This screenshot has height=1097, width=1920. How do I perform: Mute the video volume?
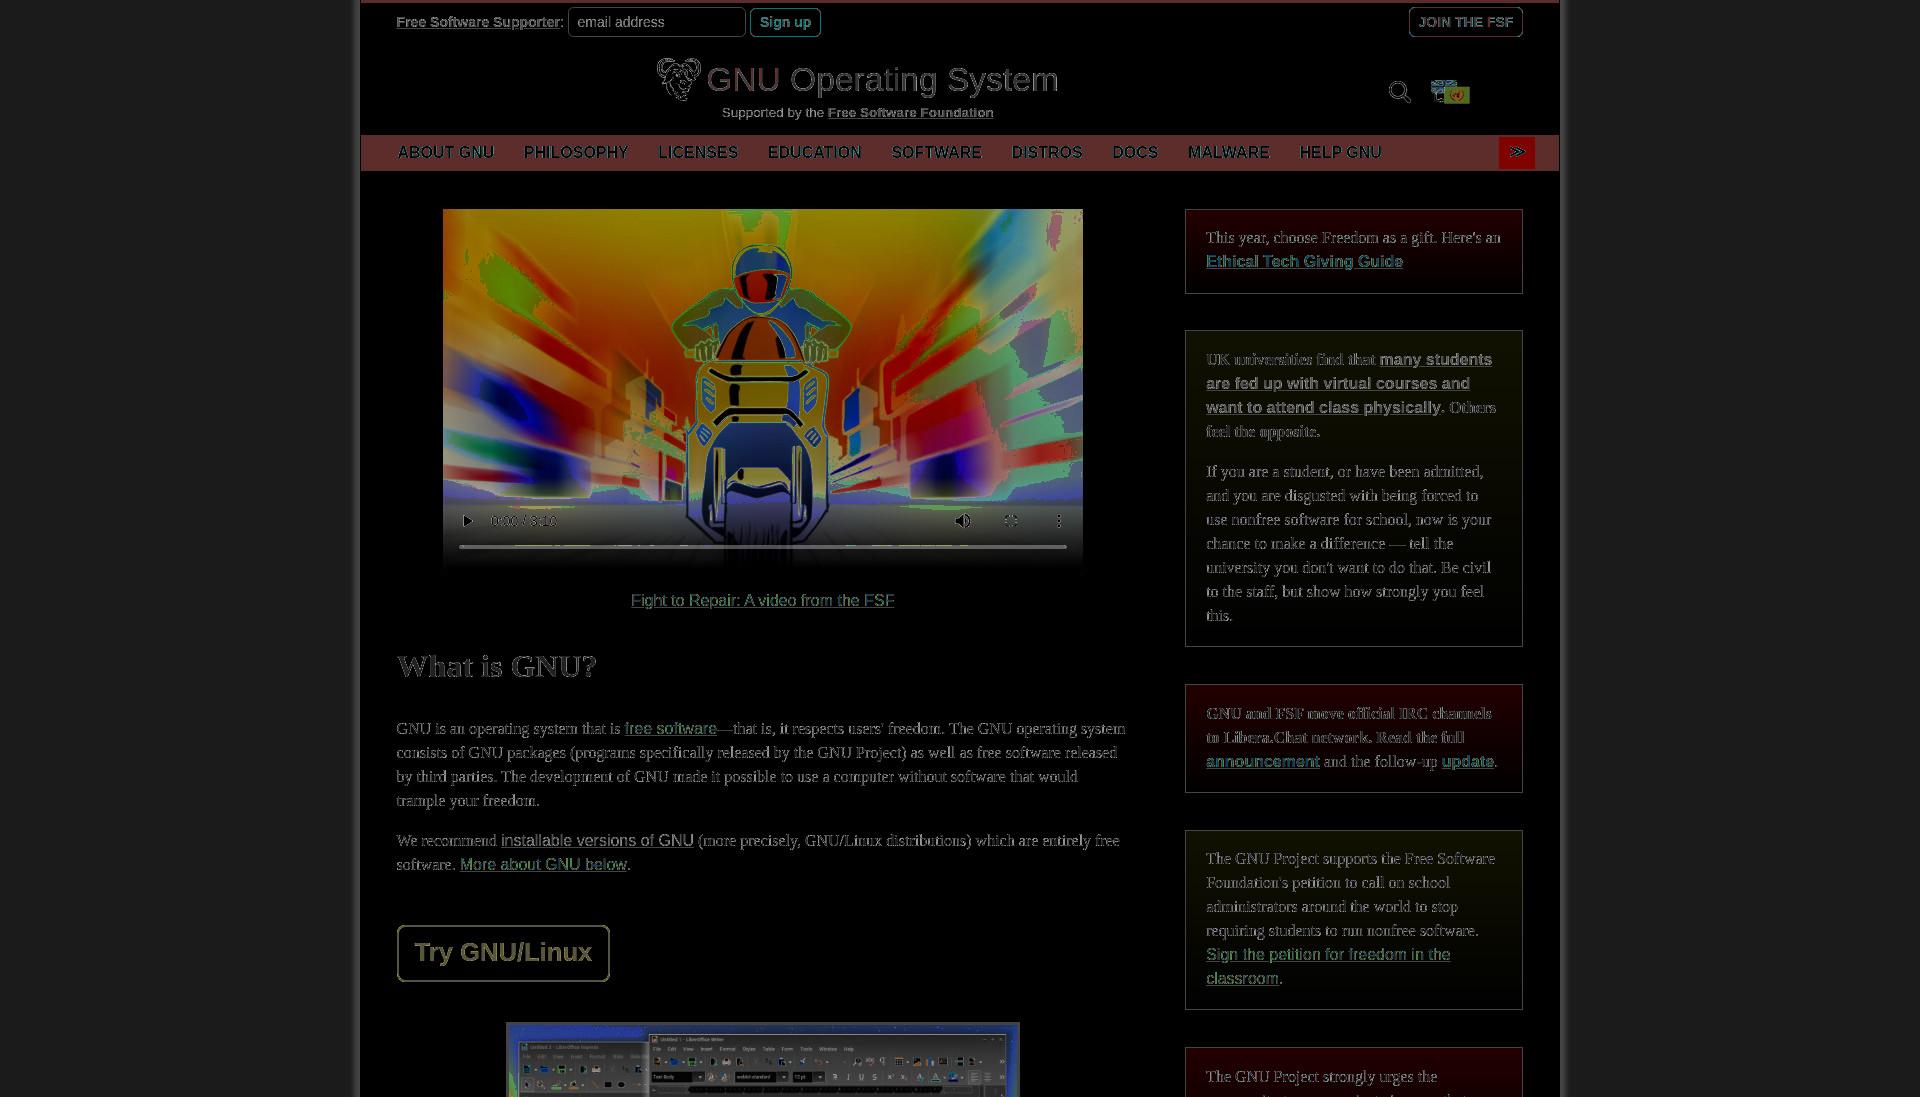tap(963, 521)
